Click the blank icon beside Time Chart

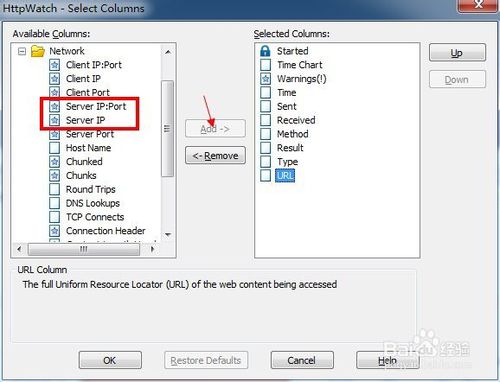[x=265, y=65]
